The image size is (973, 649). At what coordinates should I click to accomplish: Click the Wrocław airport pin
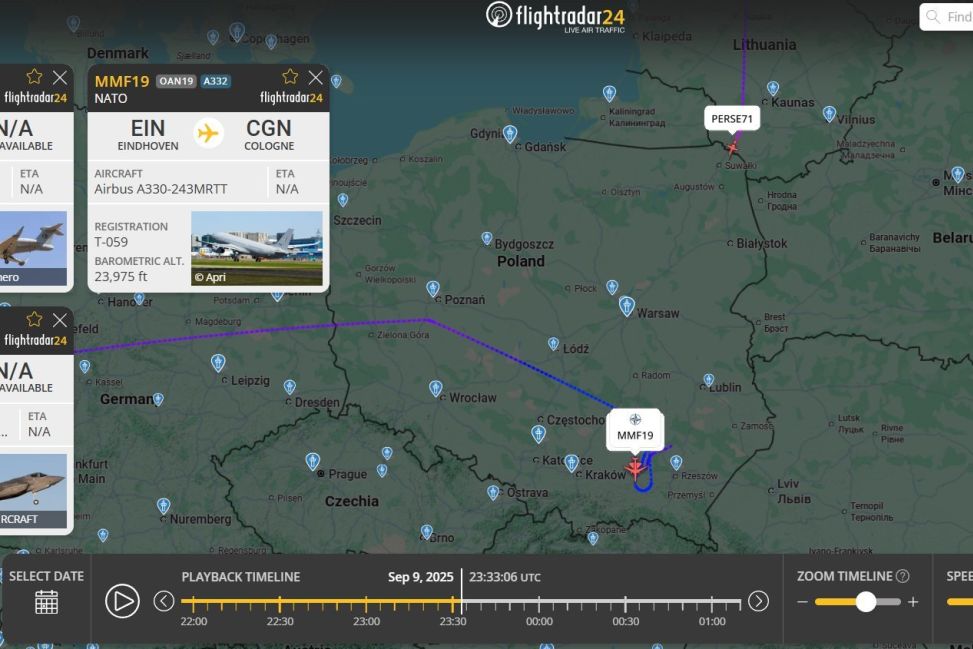(436, 389)
